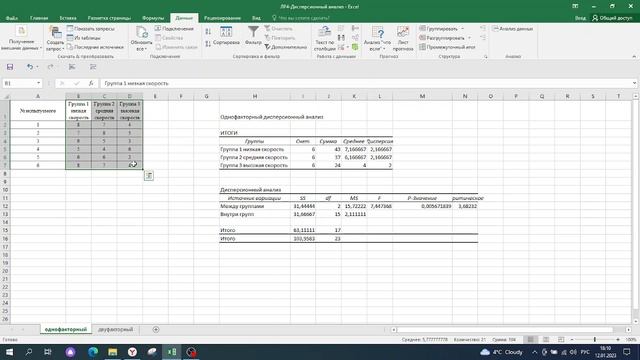Click the Save icon in quick access toolbar
This screenshot has width=640, height=360.
(x=10, y=67)
